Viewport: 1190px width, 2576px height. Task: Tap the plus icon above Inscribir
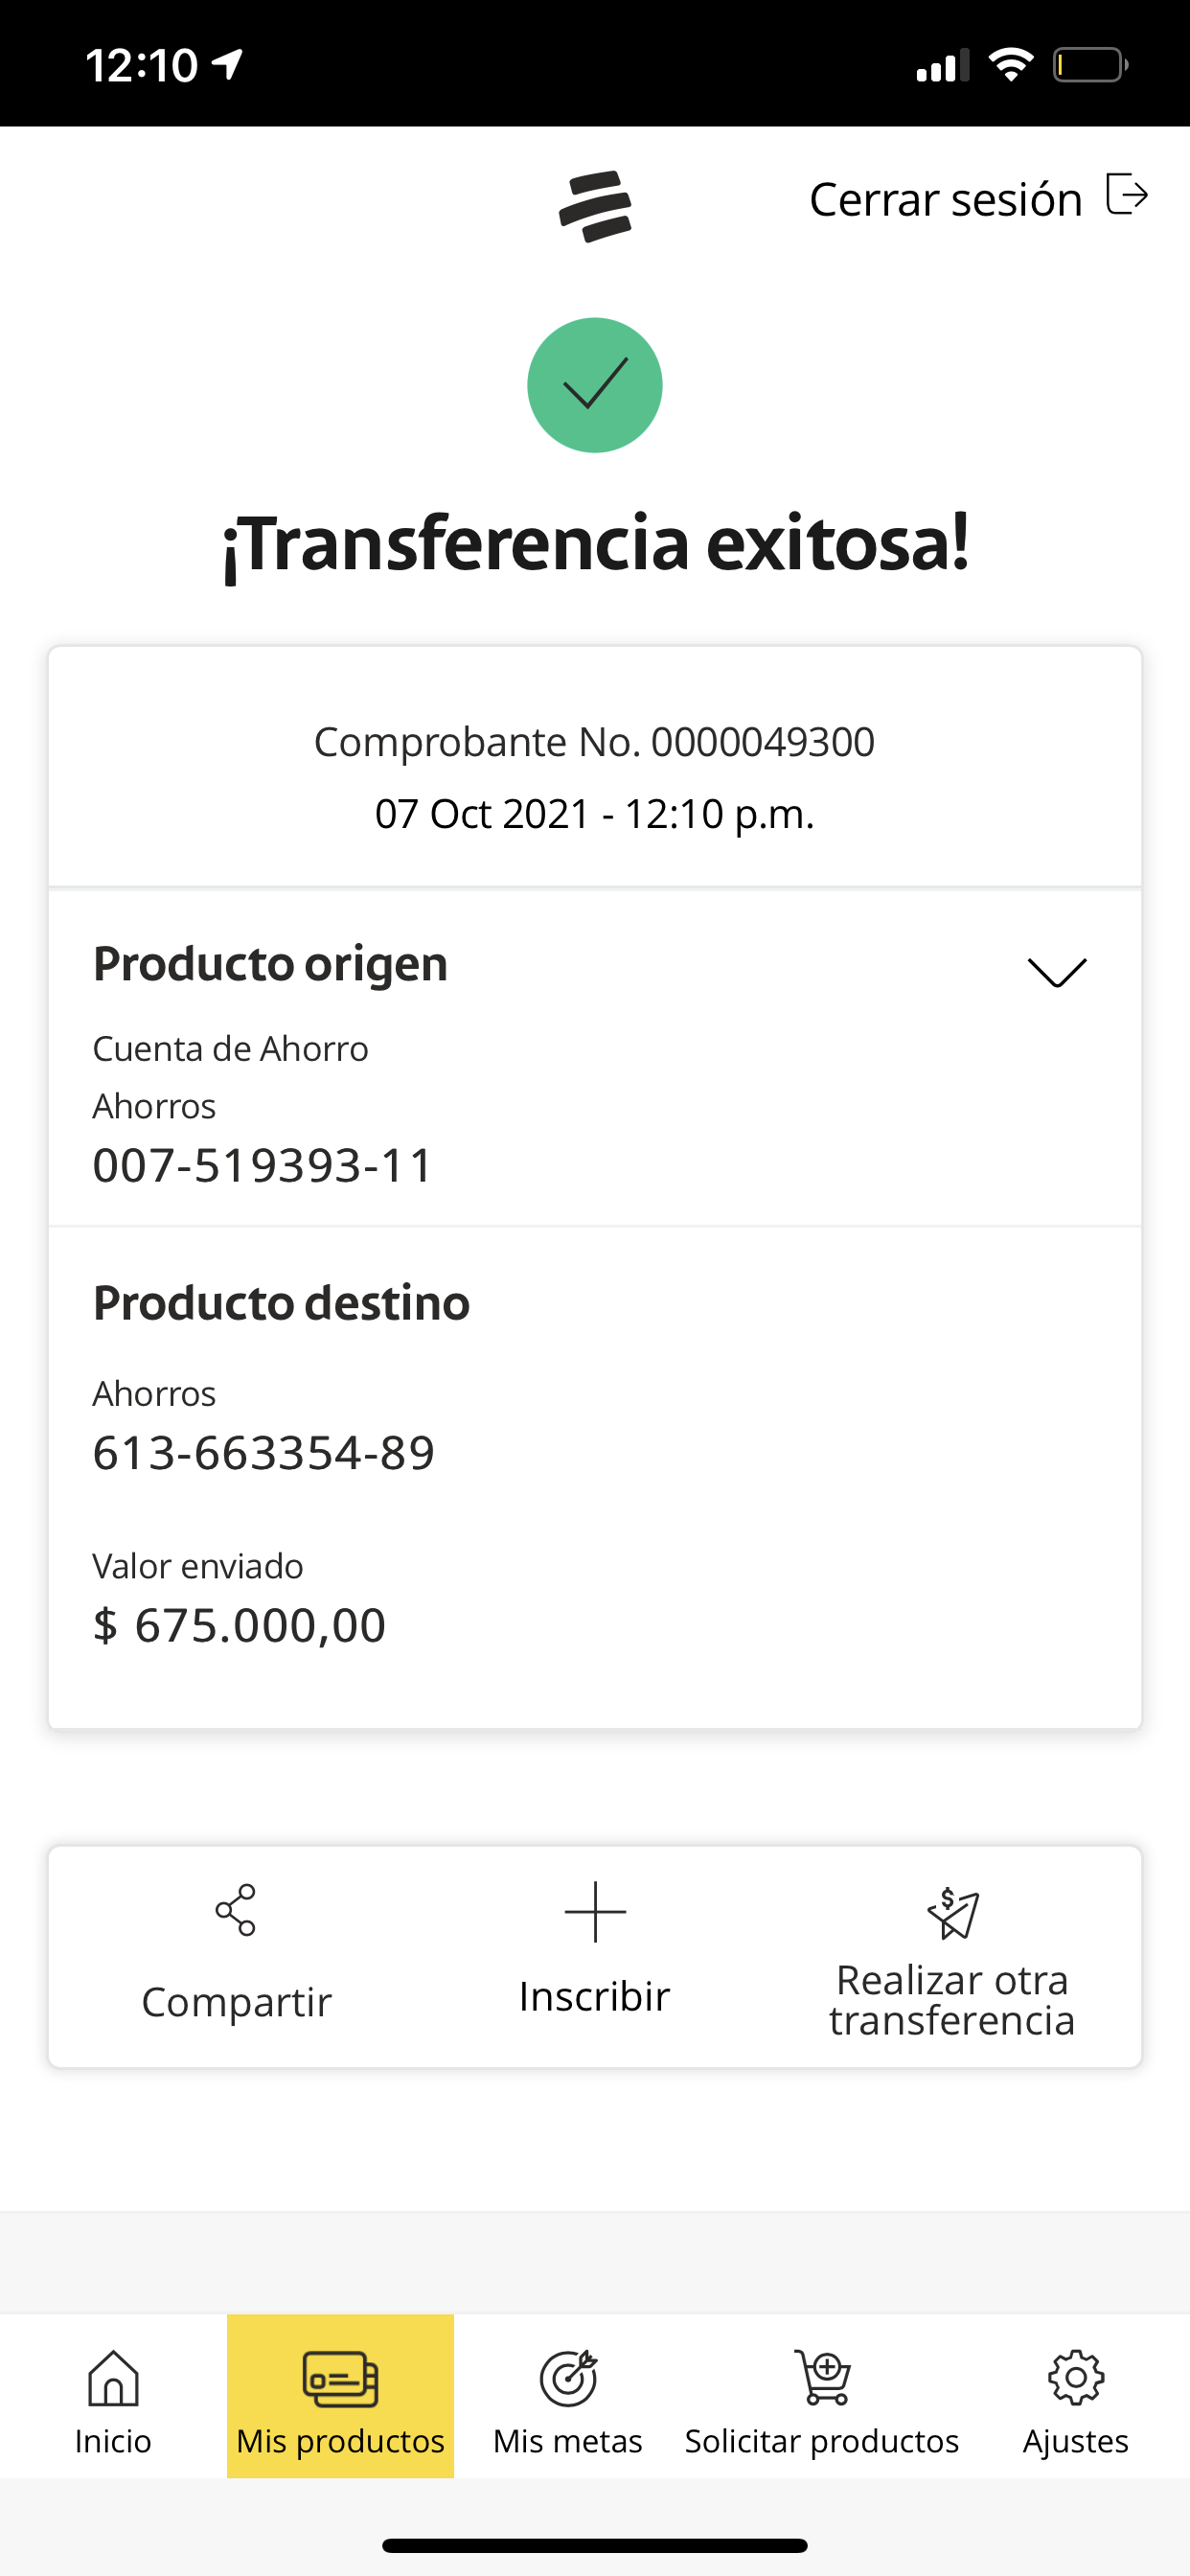coord(595,1911)
